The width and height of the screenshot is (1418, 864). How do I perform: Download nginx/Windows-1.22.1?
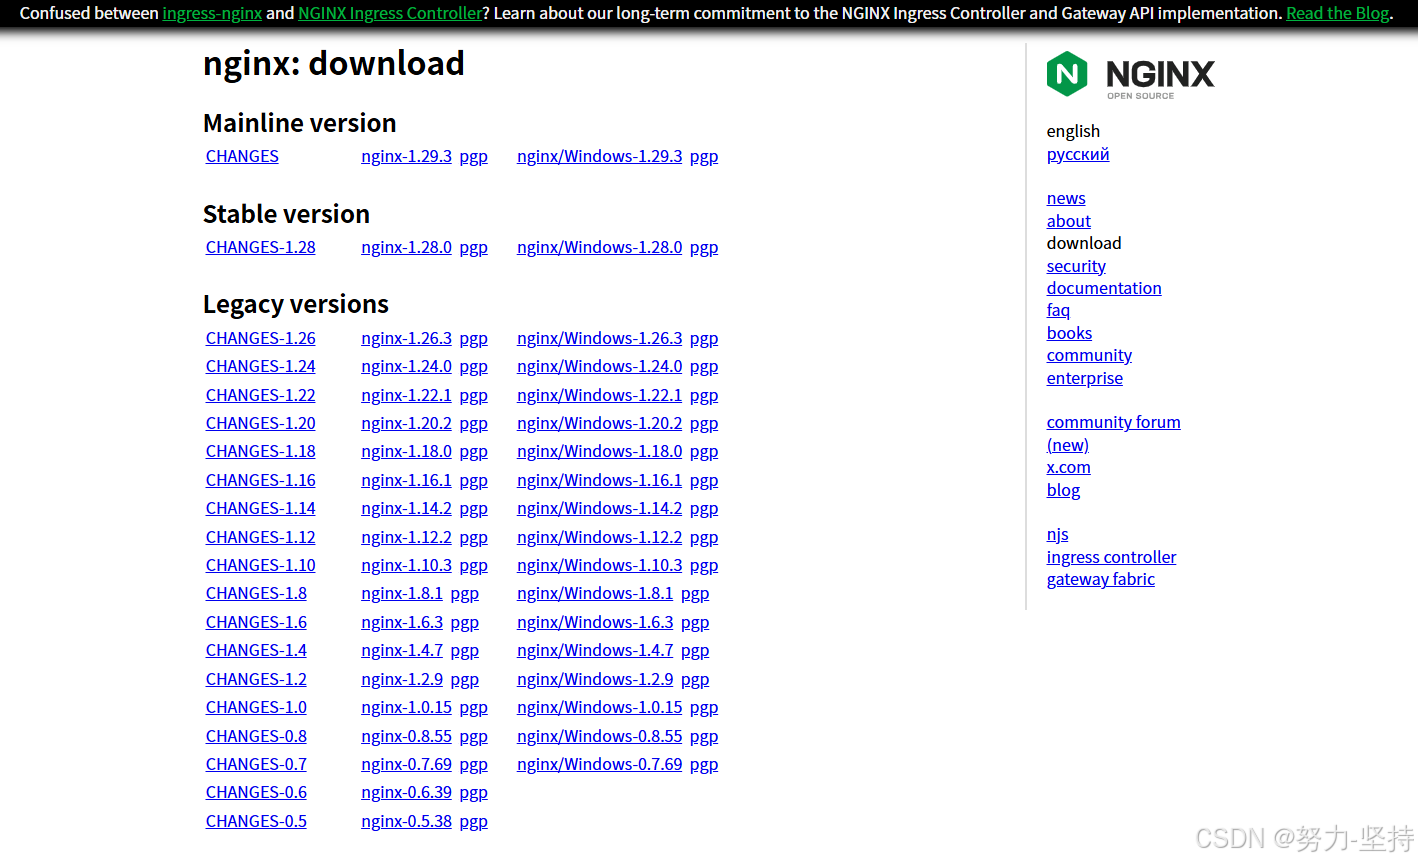[x=599, y=395]
